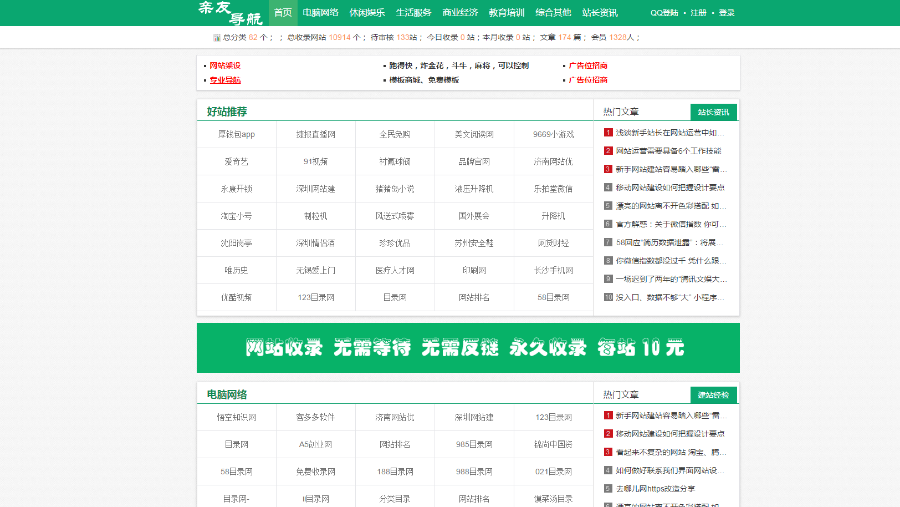Open the 教育培训 navigation menu item
Screen dimensions: 900x507
[507, 13]
